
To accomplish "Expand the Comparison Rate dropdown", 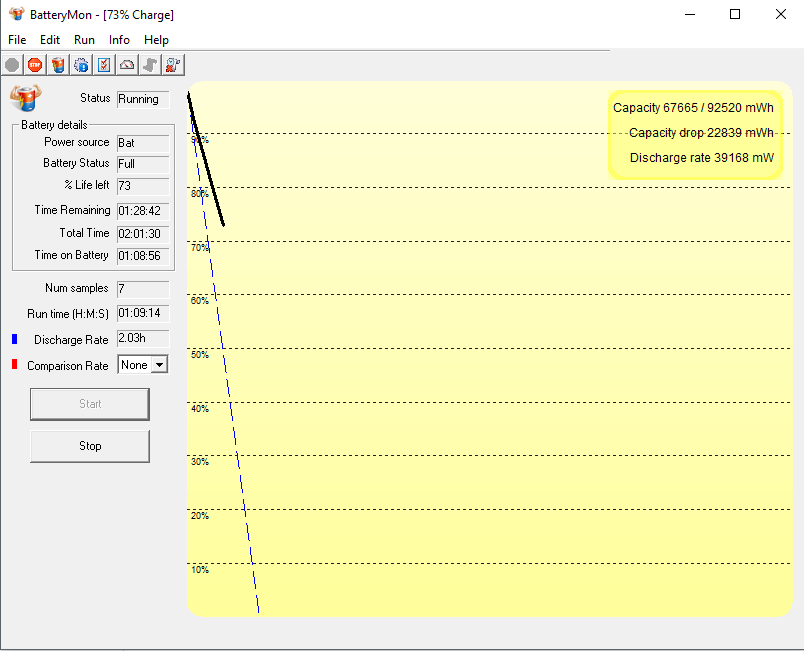I will tap(159, 365).
